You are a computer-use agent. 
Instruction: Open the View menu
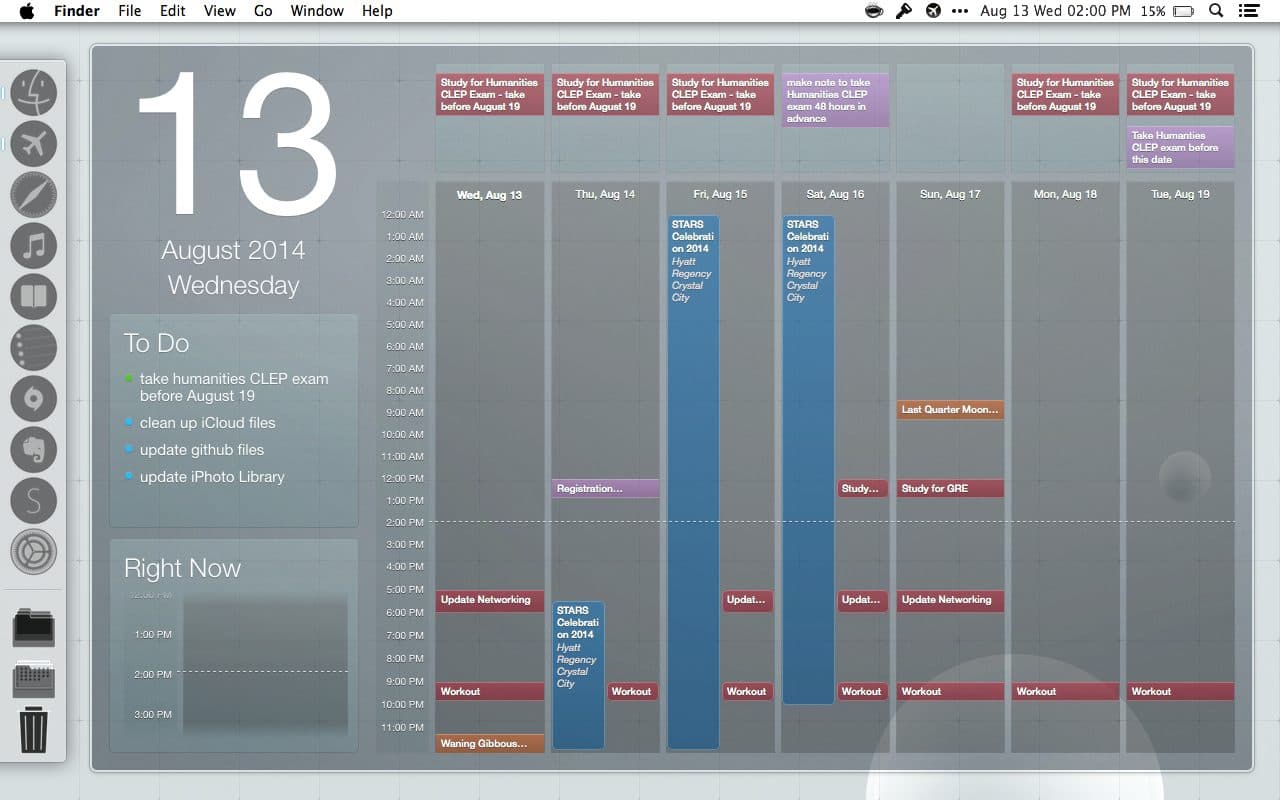(219, 11)
